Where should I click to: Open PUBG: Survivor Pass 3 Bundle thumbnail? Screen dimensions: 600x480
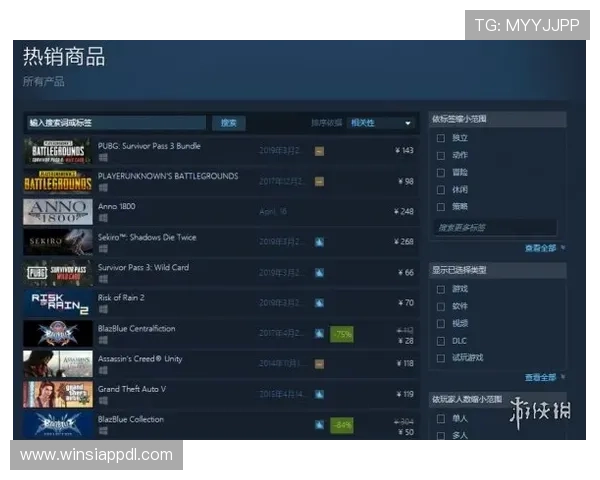pyautogui.click(x=57, y=152)
